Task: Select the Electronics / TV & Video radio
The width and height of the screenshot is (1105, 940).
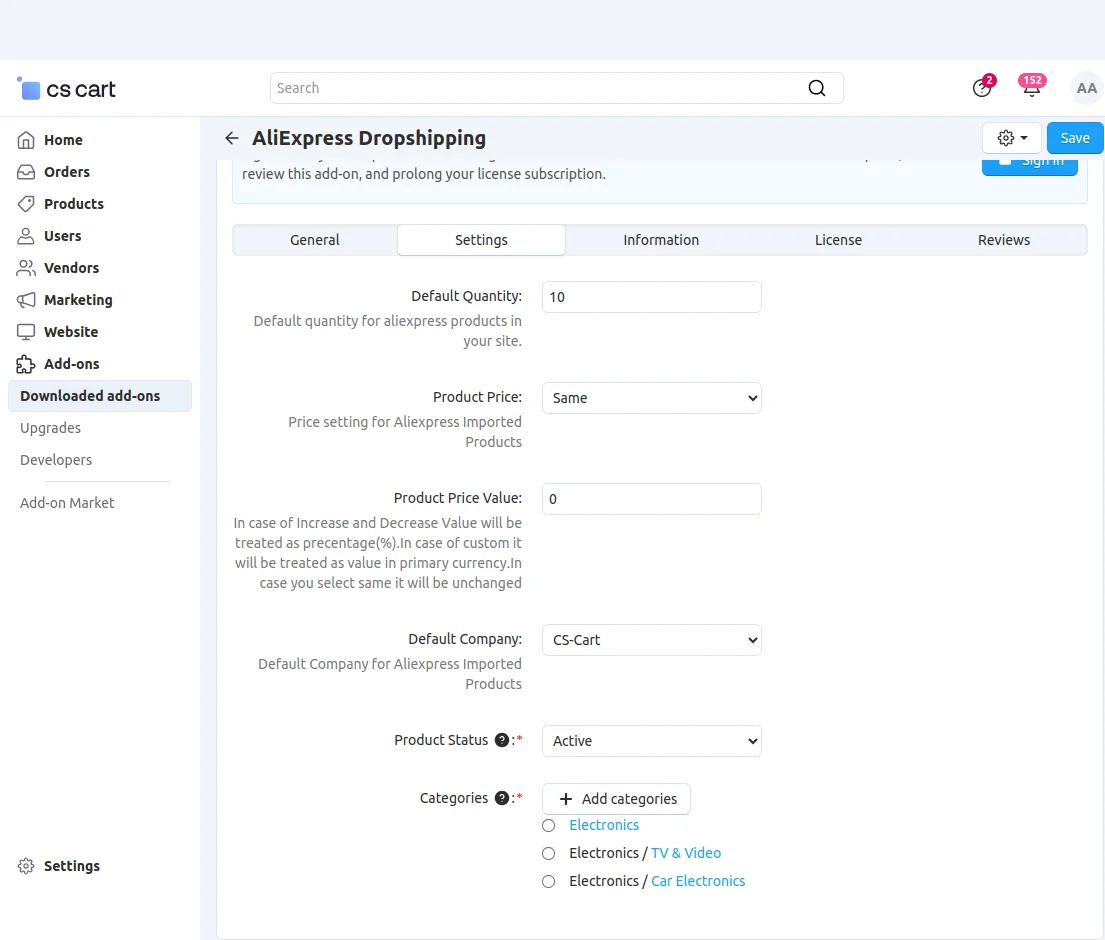Action: click(548, 854)
